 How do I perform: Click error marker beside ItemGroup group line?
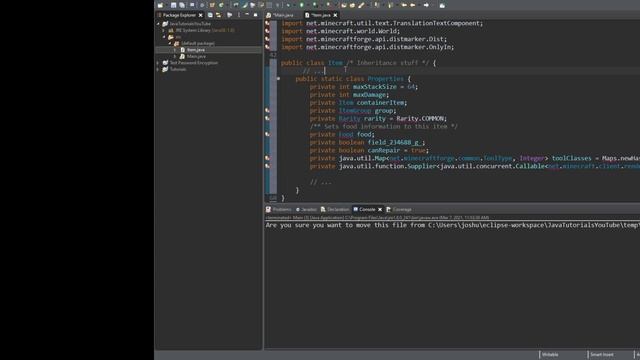(x=267, y=111)
